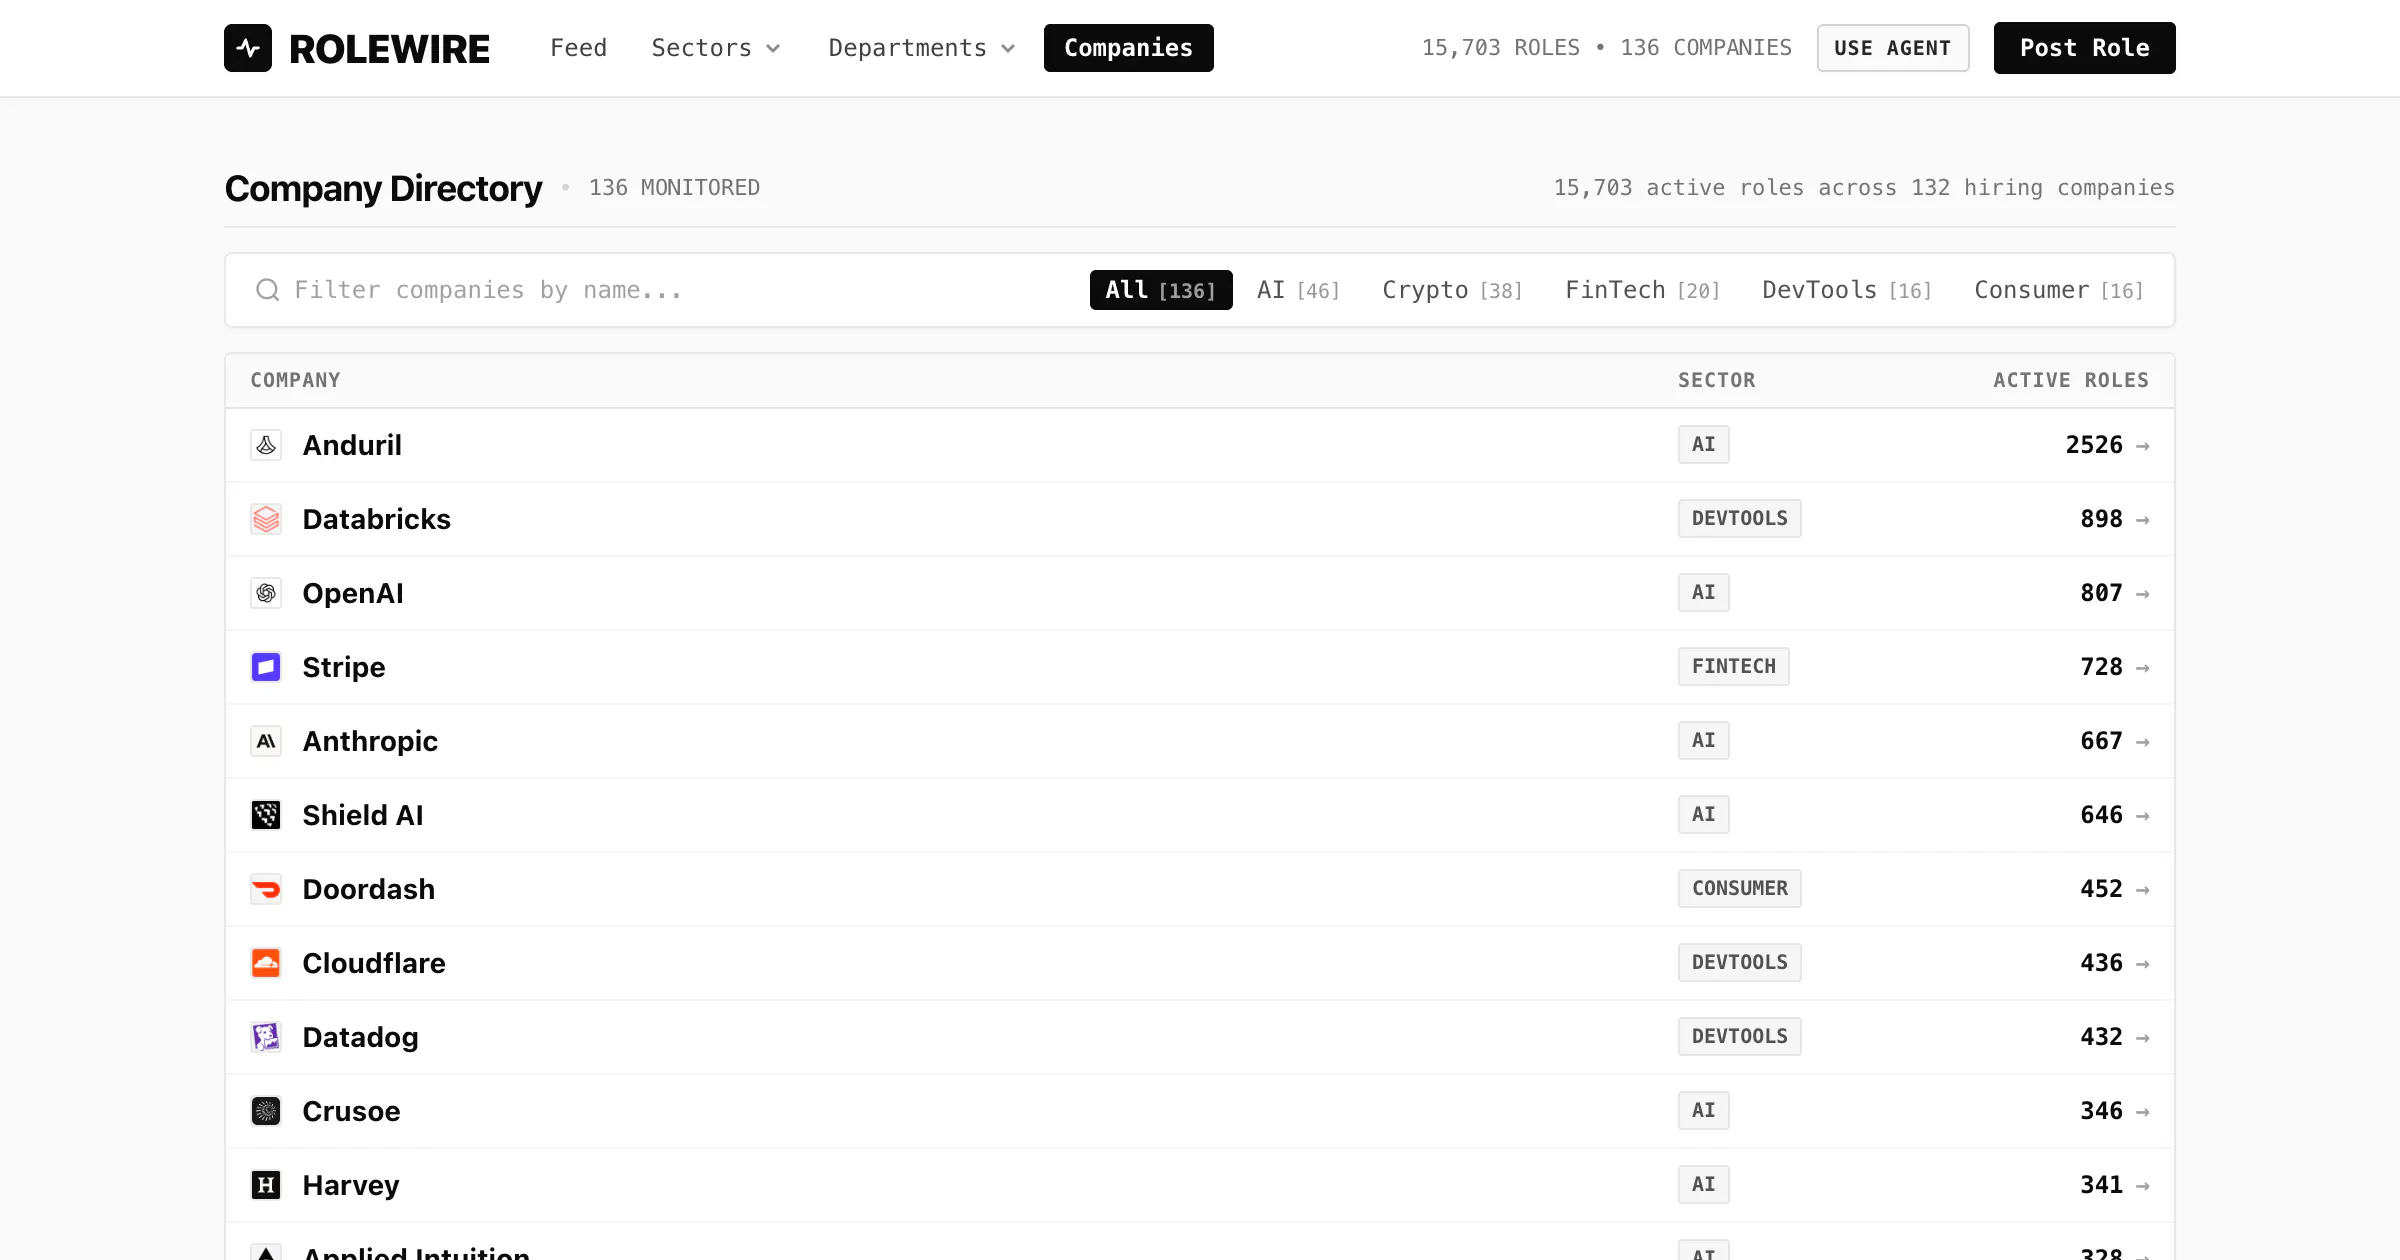Click the Cloudflare company name
Viewport: 2400px width, 1260px height.
[x=374, y=963]
